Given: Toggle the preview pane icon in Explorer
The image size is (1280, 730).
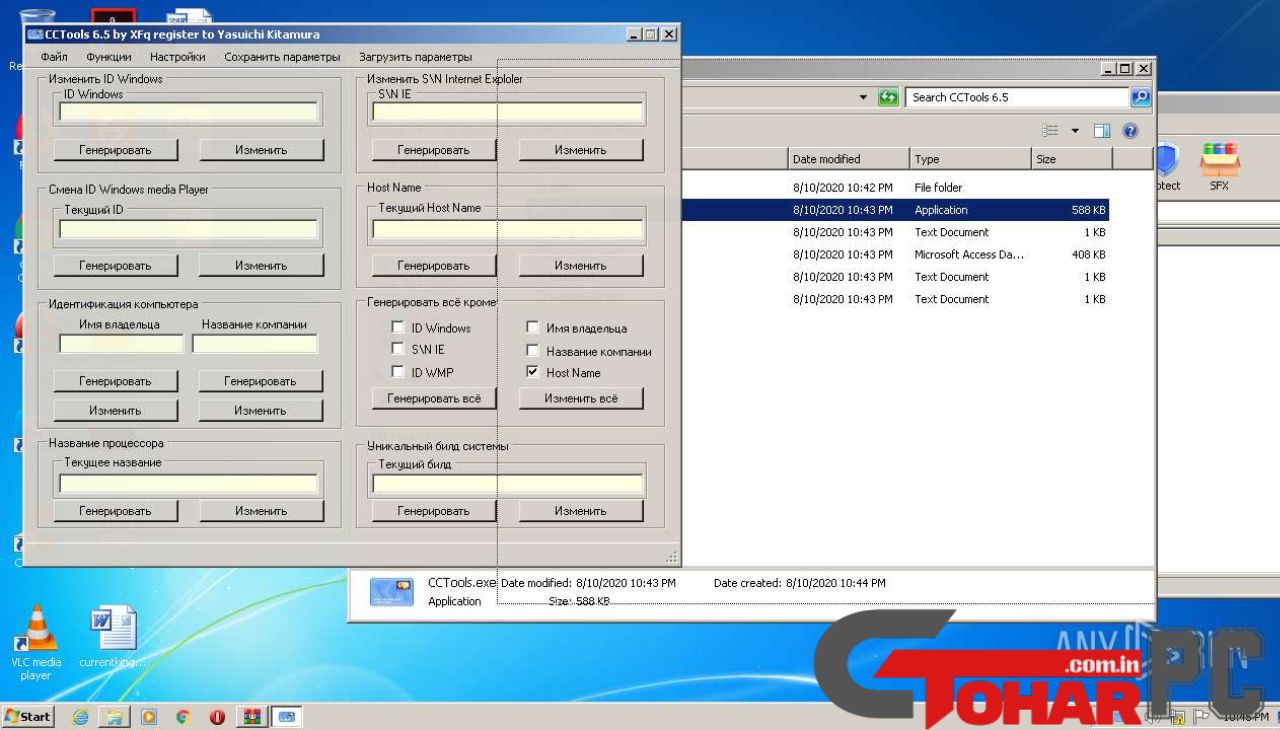Looking at the screenshot, I should (1102, 131).
